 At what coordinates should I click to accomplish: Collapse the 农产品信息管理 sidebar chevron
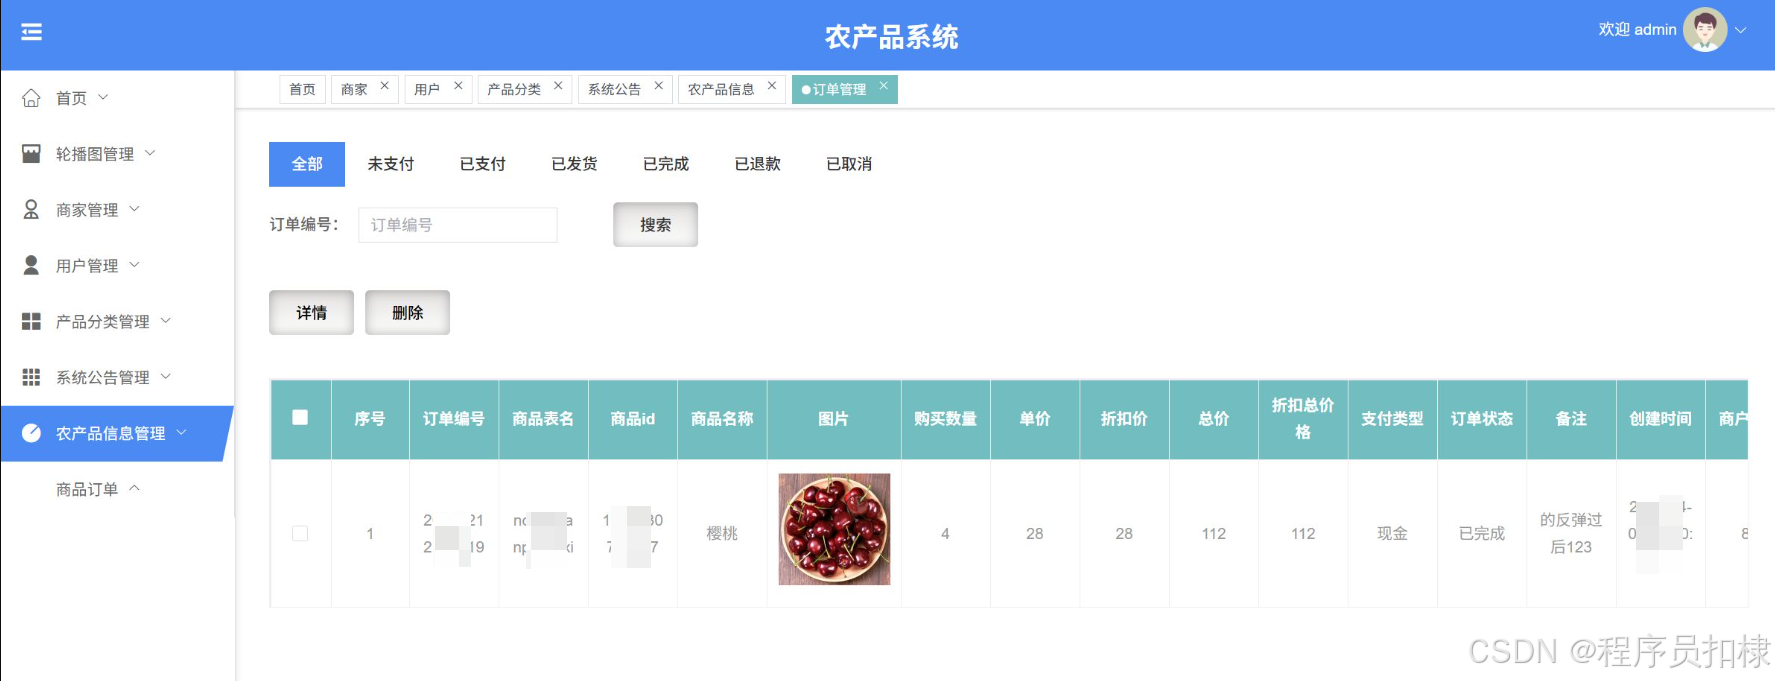182,432
